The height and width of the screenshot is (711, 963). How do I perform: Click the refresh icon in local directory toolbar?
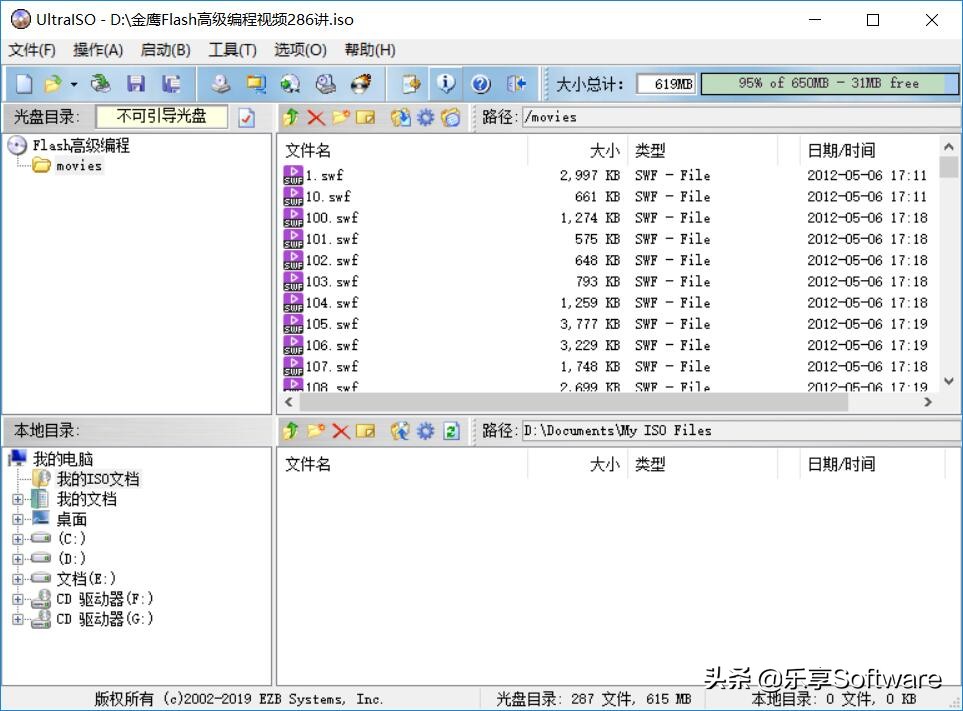449,430
